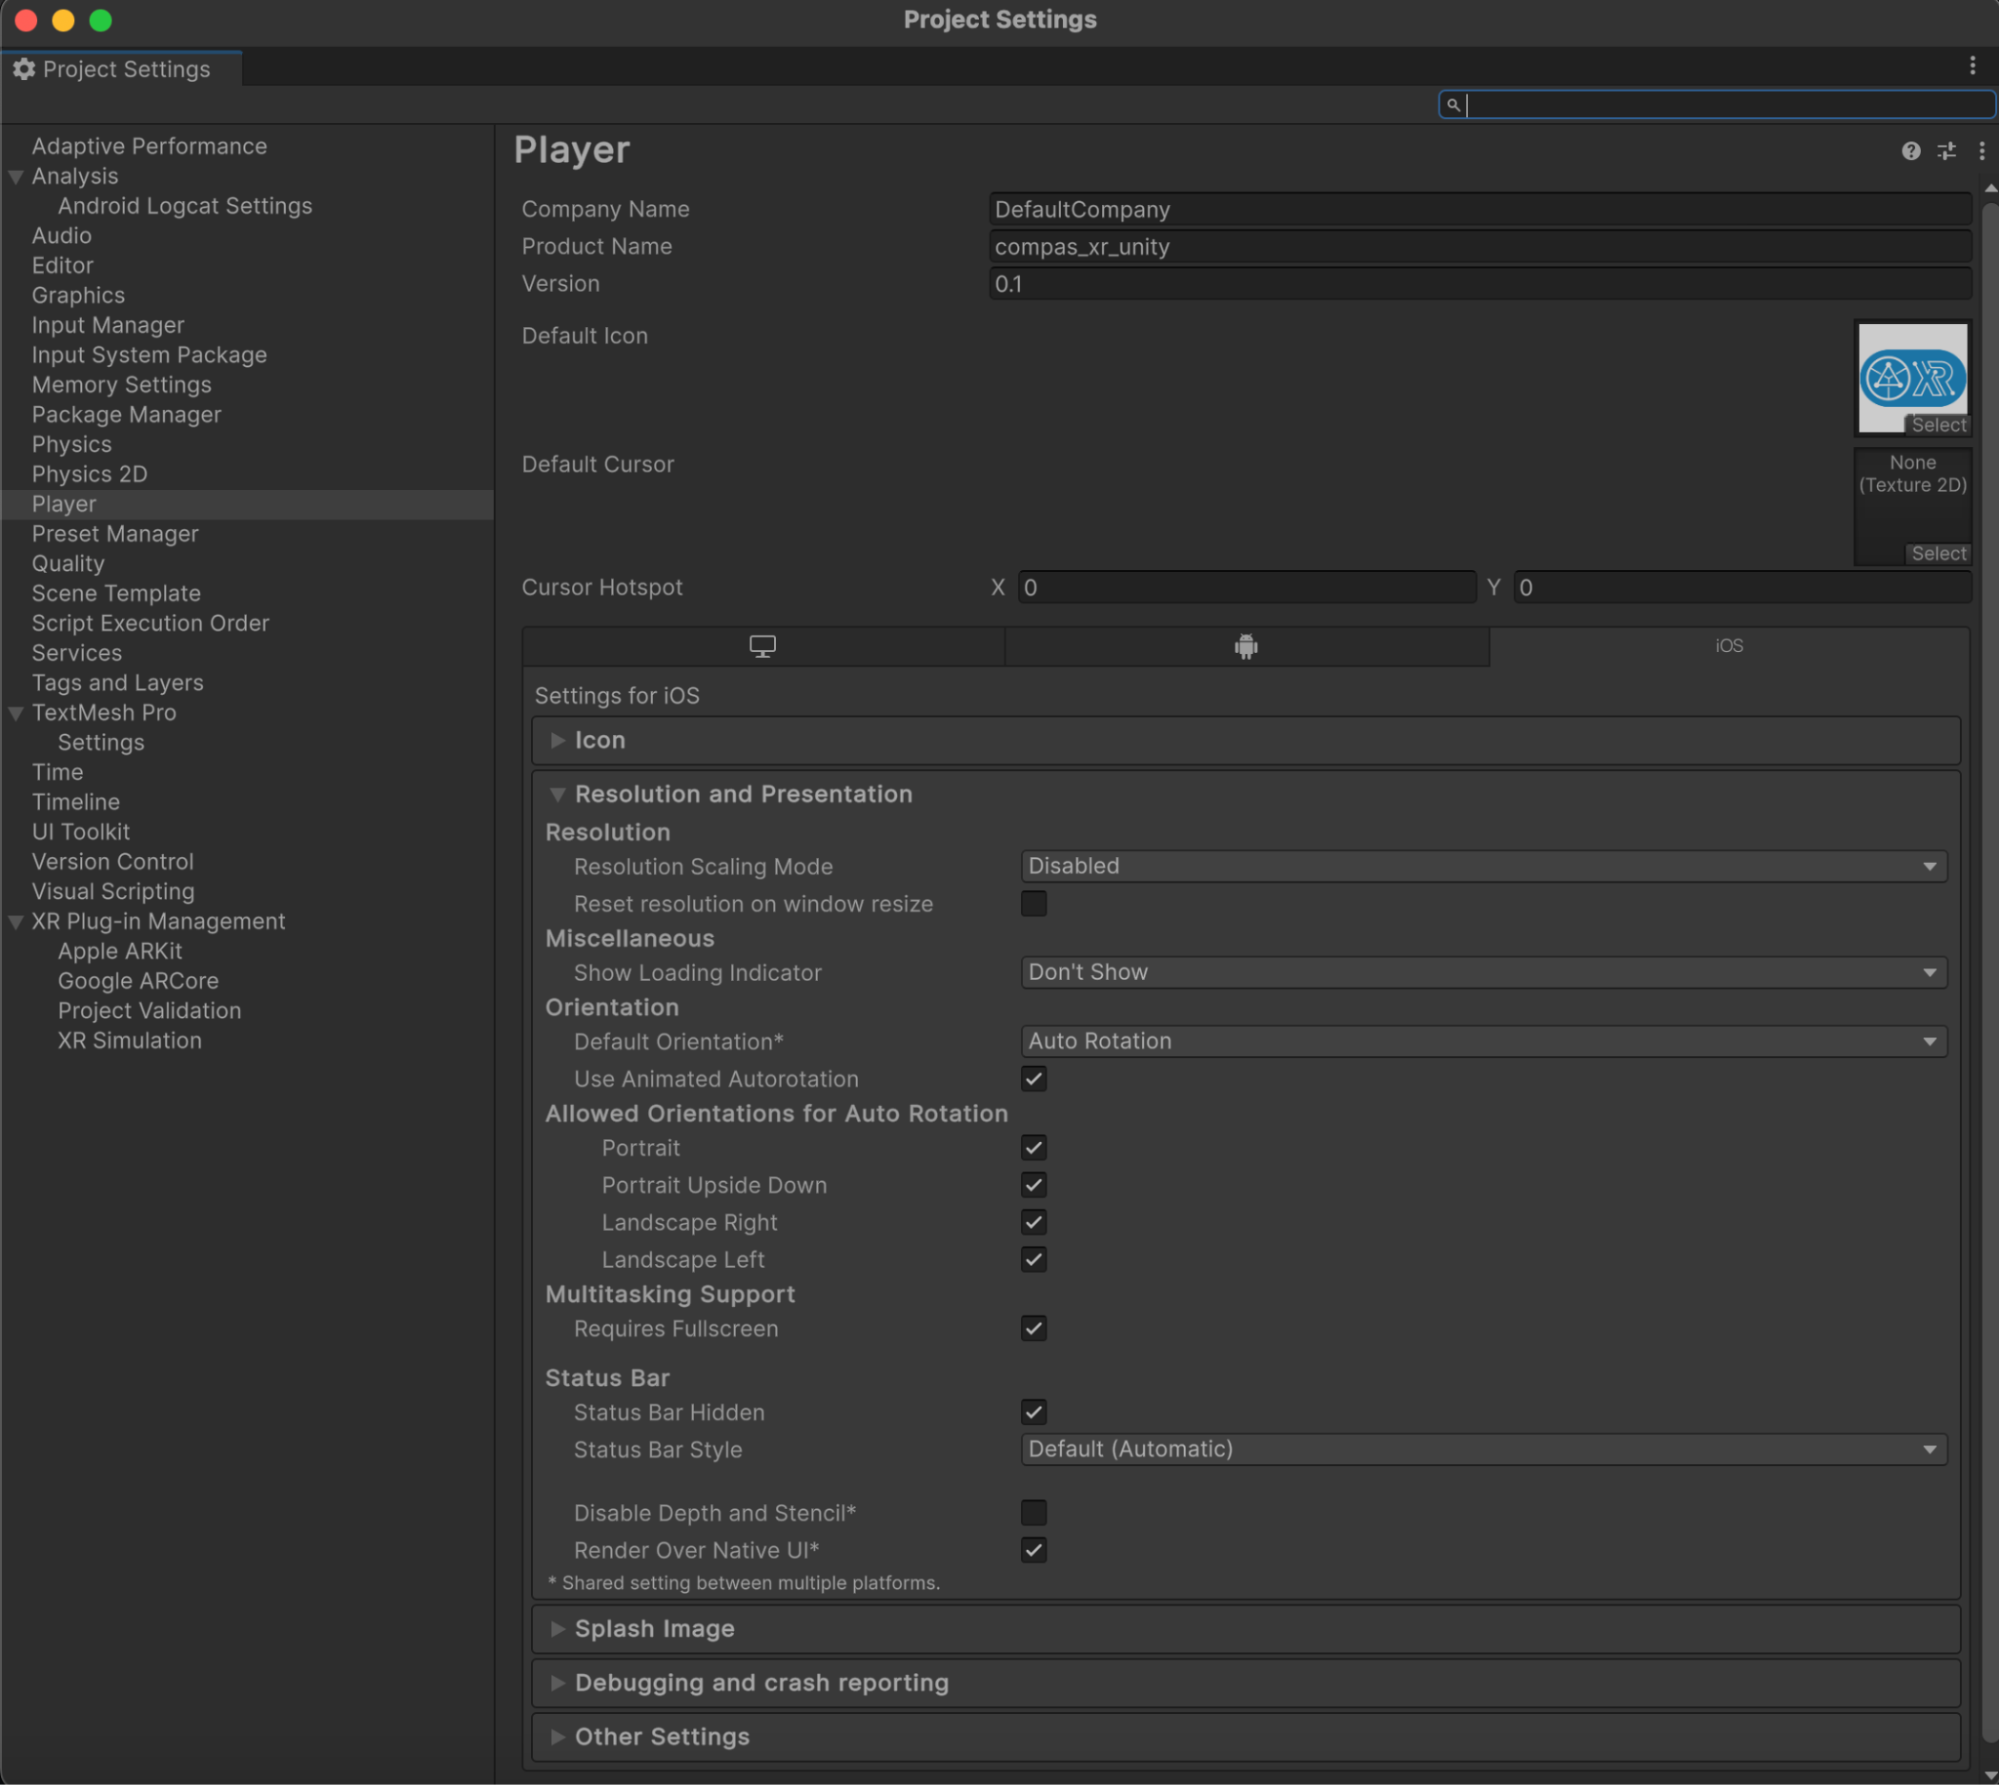Open the Resolution Scaling Mode dropdown

coord(1483,866)
